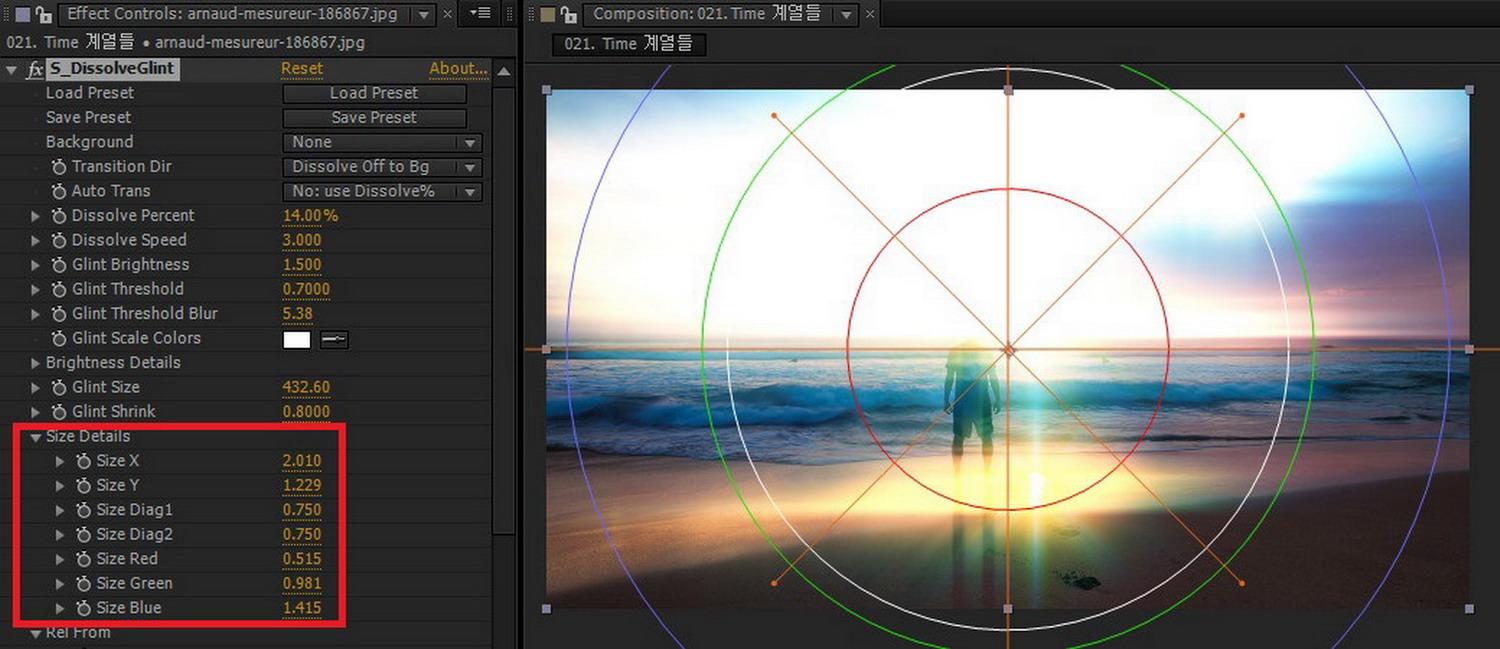1500x649 pixels.
Task: Open the Auto Trans dropdown
Action: [382, 191]
